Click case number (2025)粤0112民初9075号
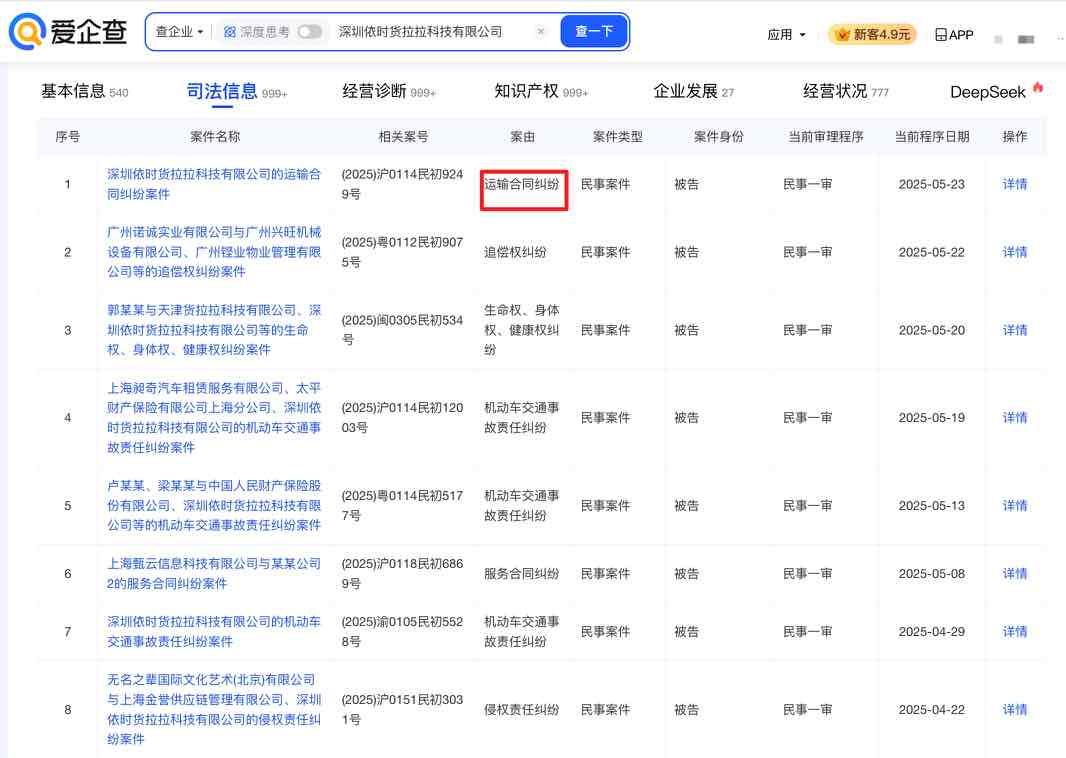 point(402,252)
